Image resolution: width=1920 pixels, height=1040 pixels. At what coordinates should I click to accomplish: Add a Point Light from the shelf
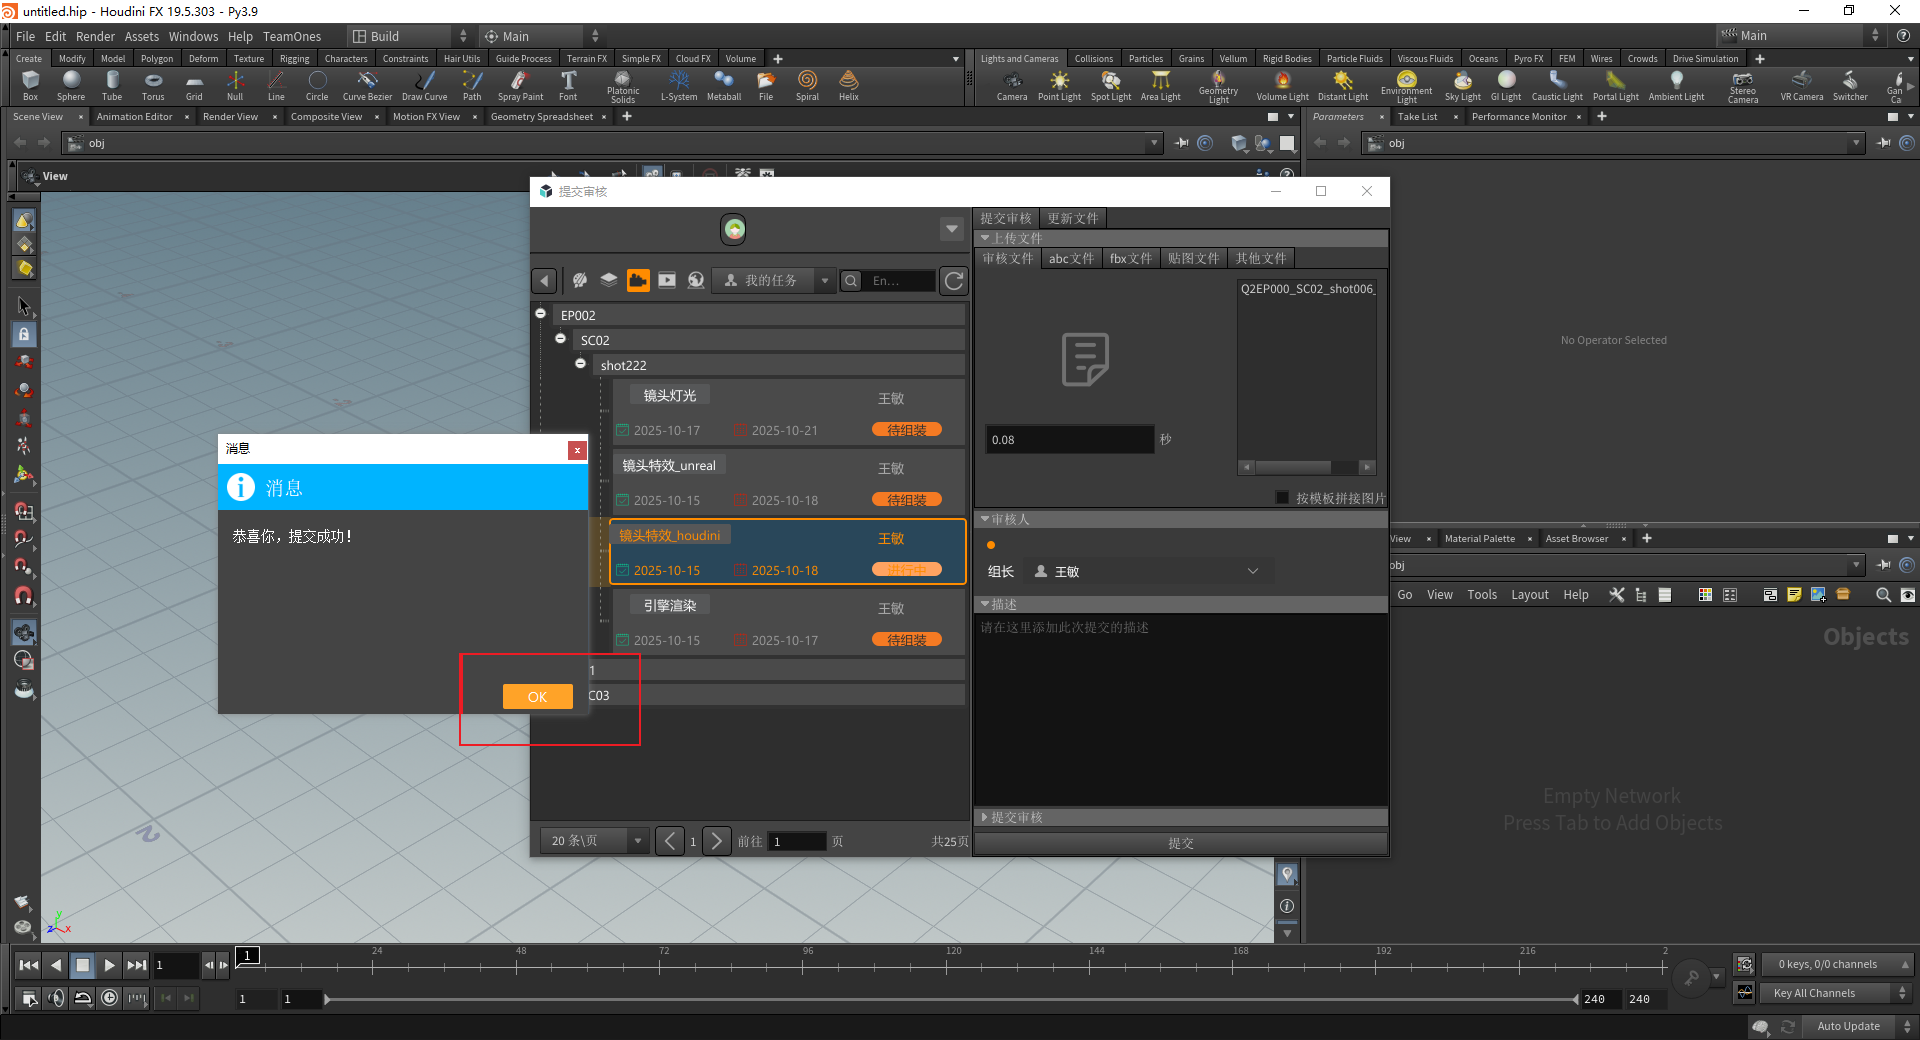click(1059, 84)
